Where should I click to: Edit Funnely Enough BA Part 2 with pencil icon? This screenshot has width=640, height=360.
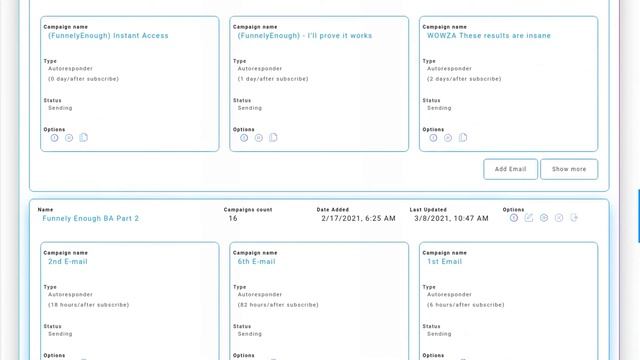(x=529, y=218)
